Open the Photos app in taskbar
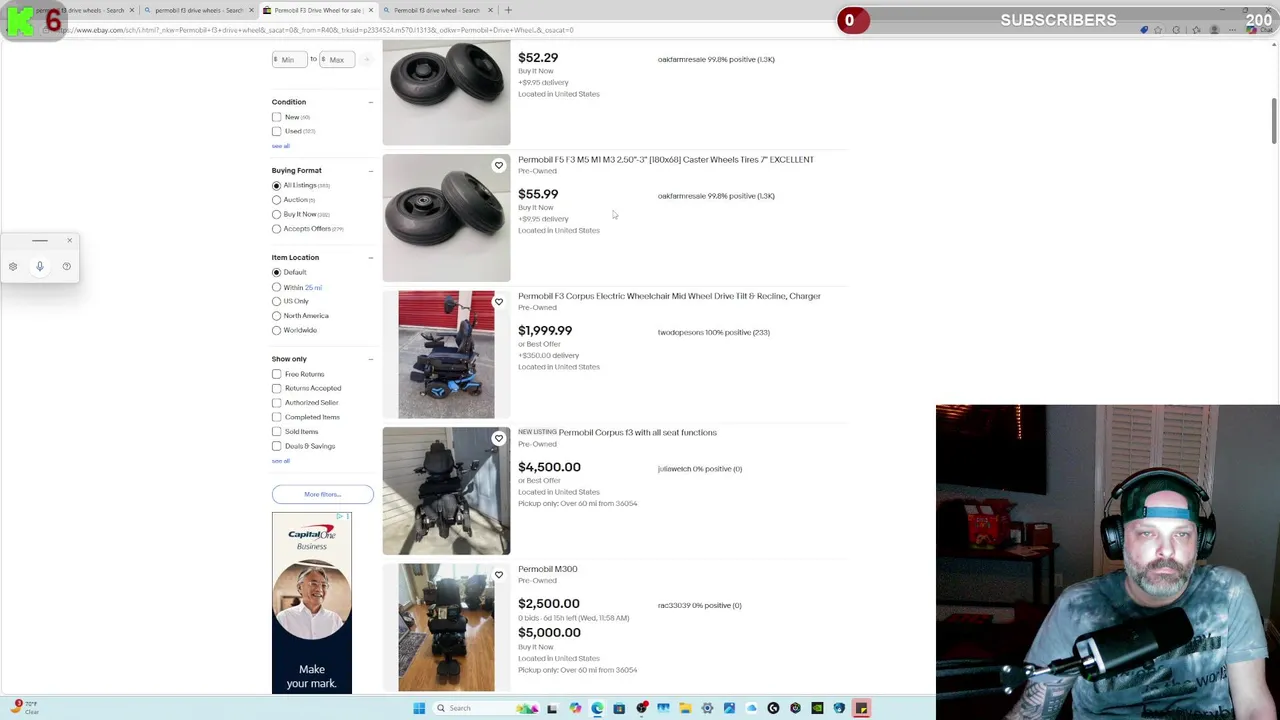1280x720 pixels. (x=729, y=708)
